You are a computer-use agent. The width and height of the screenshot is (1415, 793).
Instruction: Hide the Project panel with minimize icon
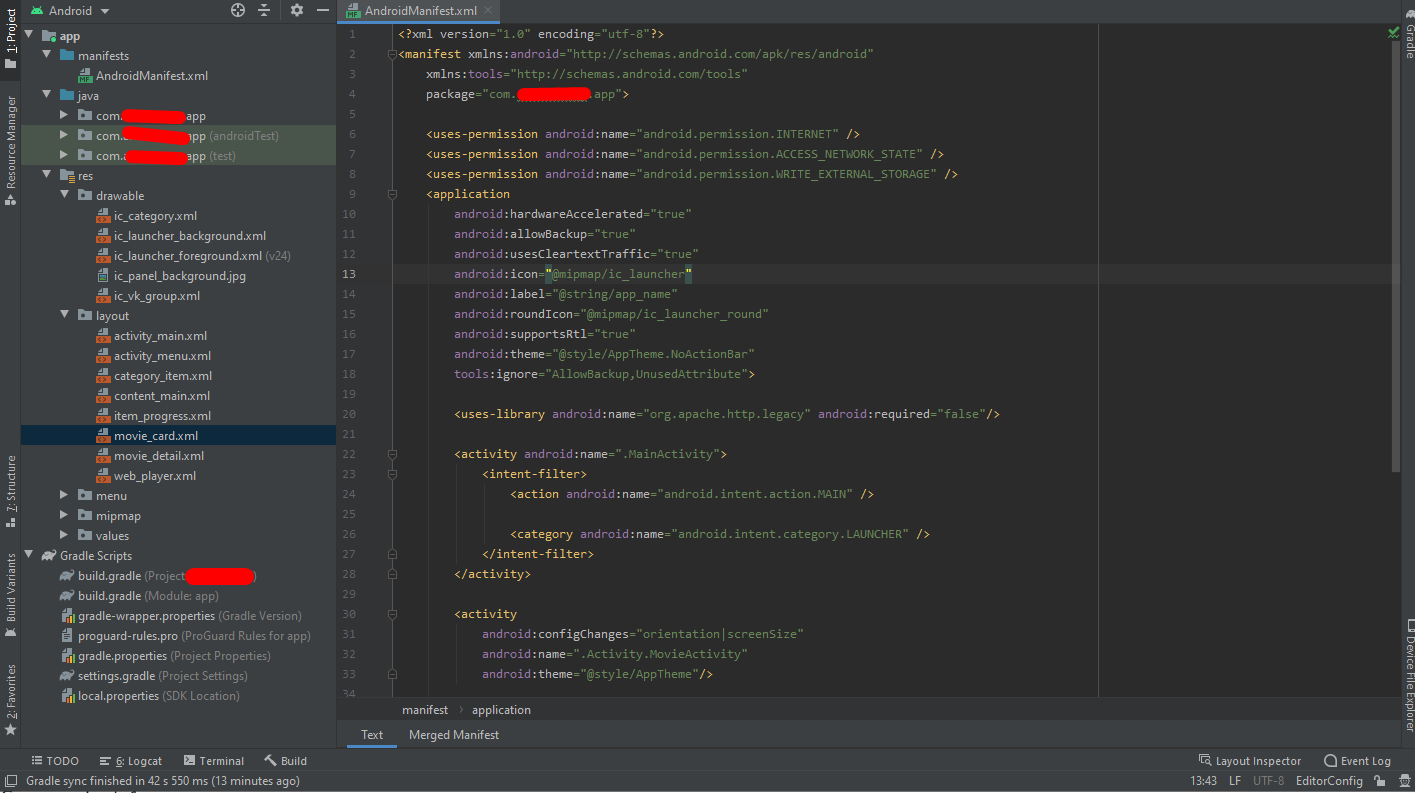point(322,10)
